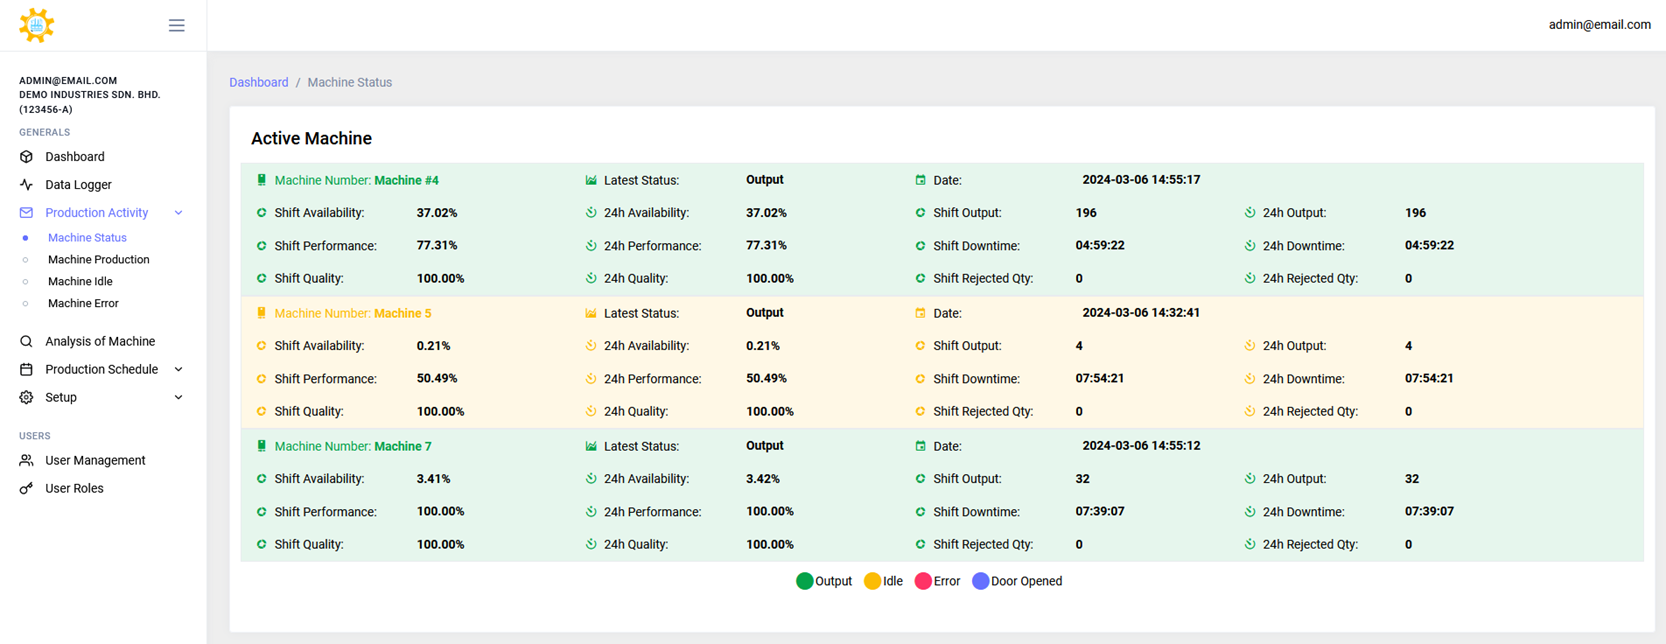This screenshot has height=644, width=1666.
Task: Click the orange gear logo icon
Action: 36,25
